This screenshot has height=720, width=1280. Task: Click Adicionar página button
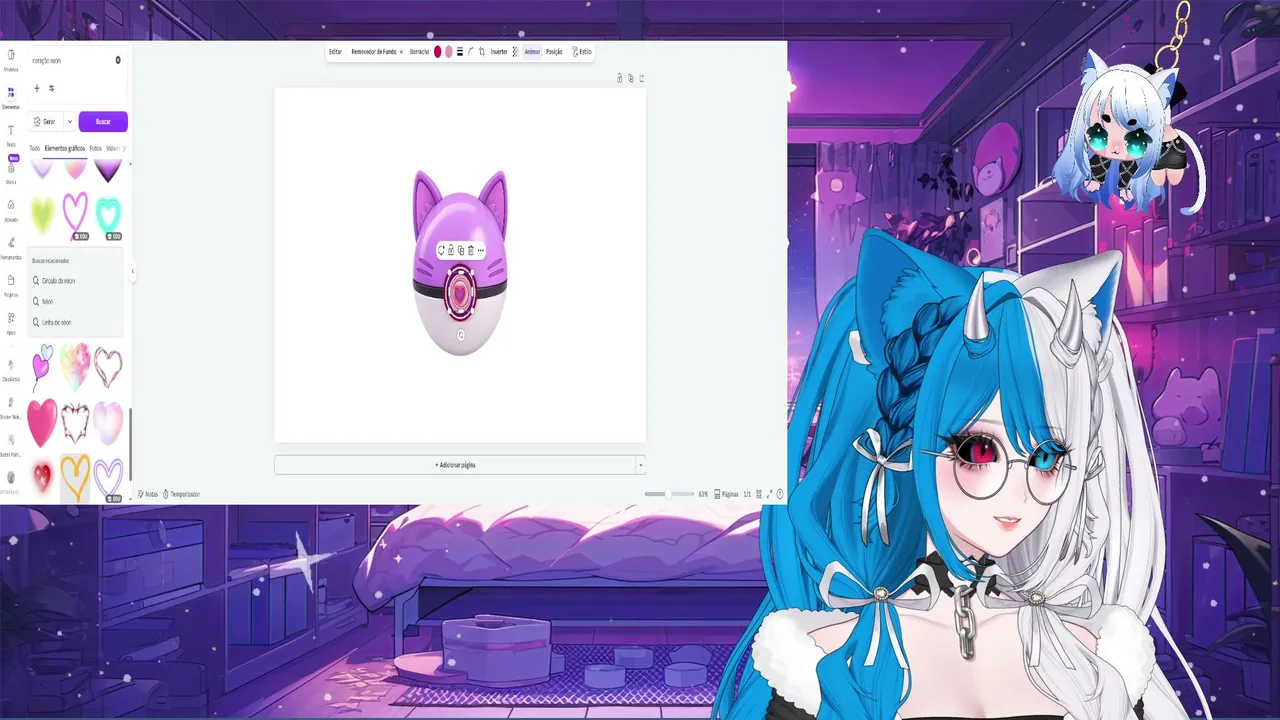[x=455, y=465]
